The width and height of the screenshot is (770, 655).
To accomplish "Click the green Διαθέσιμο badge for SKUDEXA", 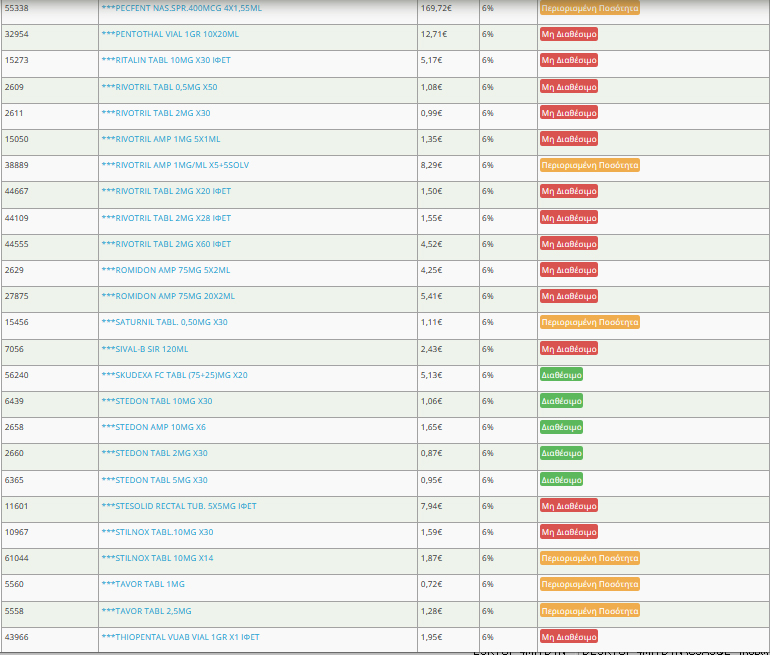I will 561,375.
